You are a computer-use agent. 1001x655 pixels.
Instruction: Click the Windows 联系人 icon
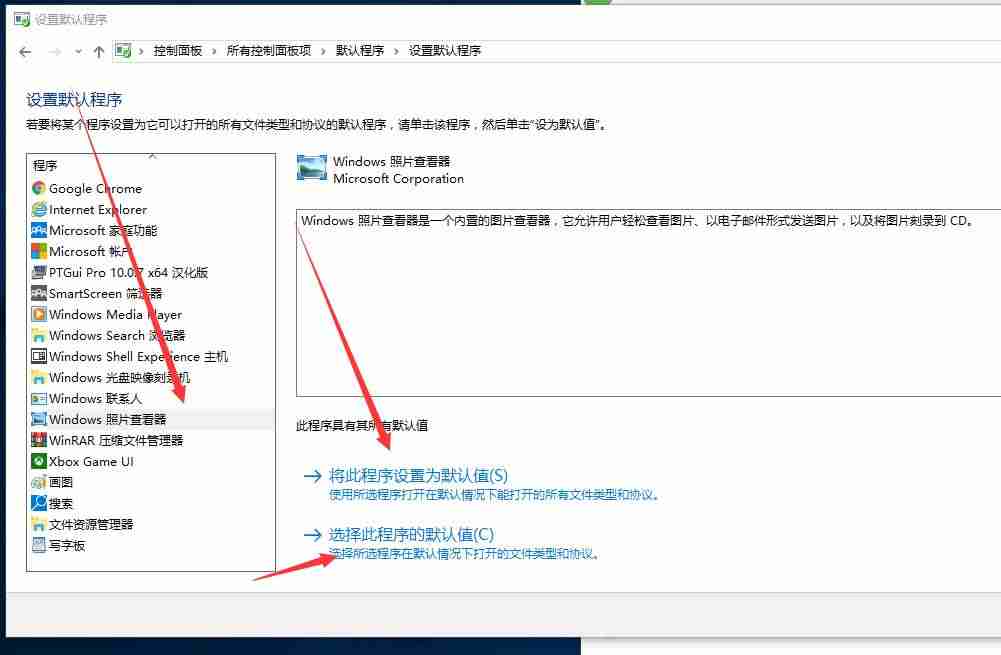click(x=39, y=398)
